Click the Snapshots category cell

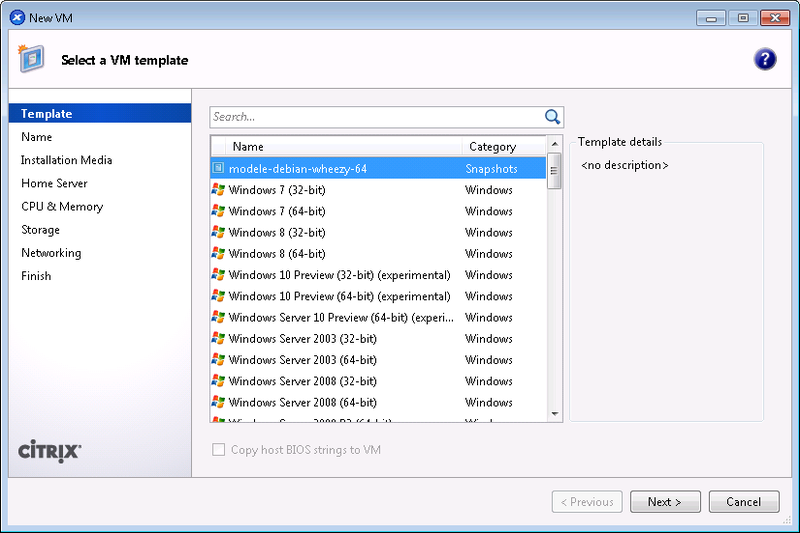pos(491,168)
